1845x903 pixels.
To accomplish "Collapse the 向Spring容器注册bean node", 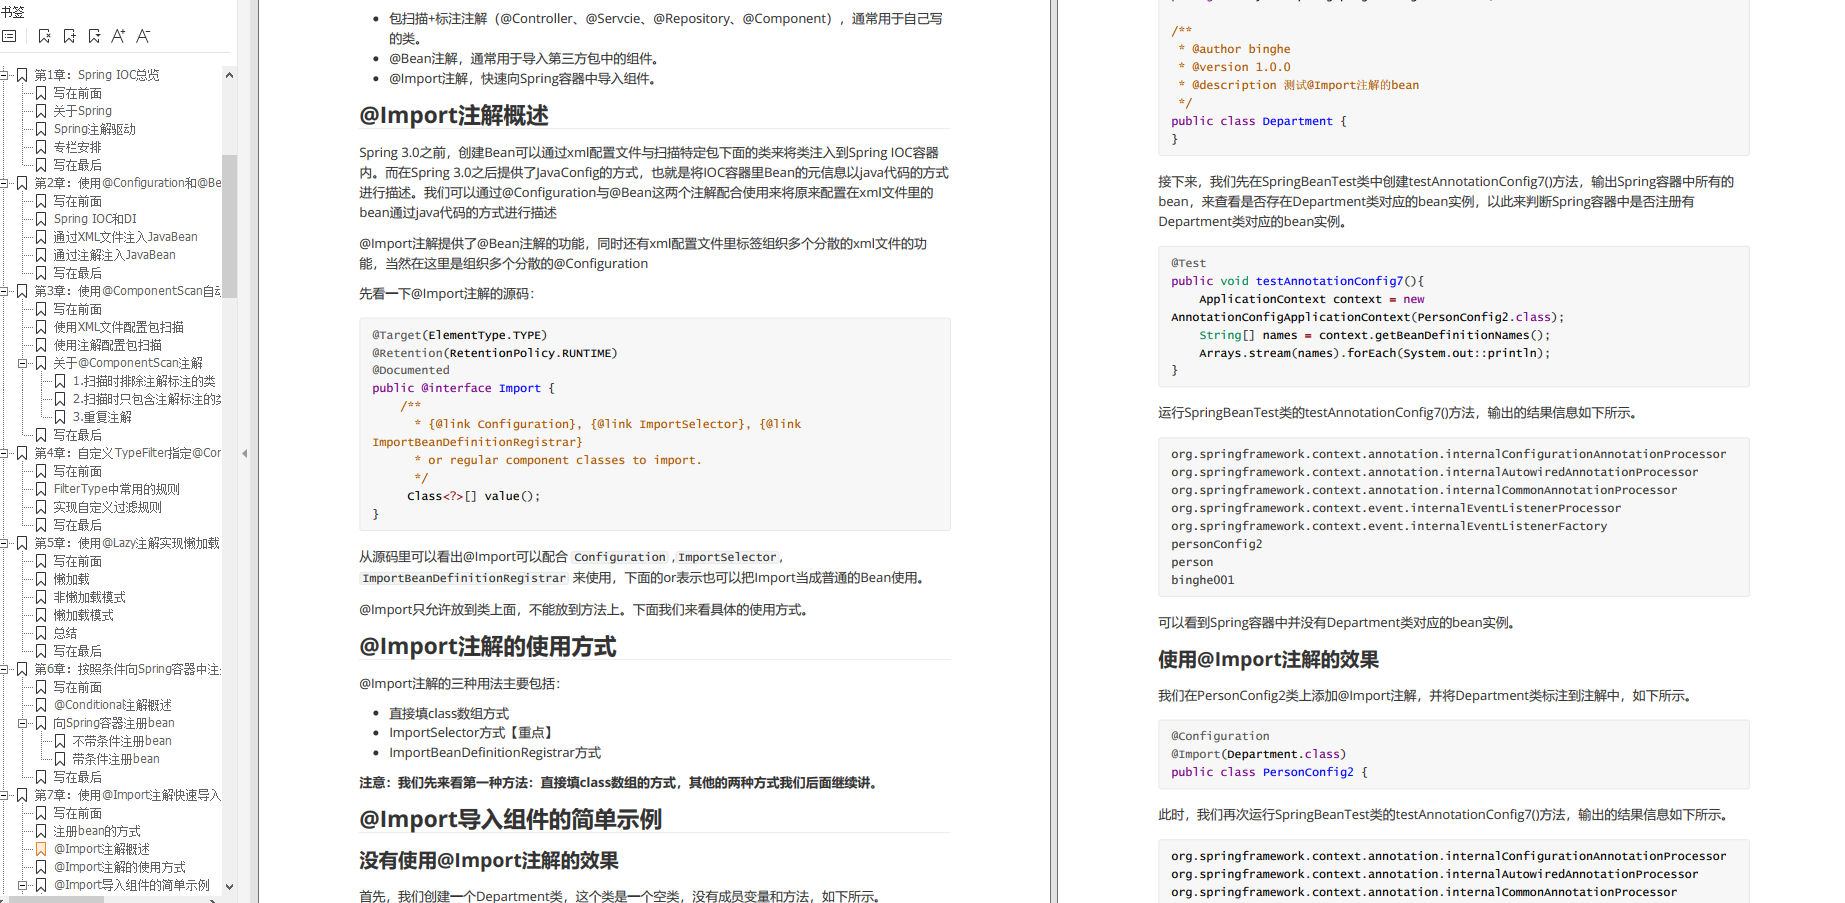I will 23,723.
